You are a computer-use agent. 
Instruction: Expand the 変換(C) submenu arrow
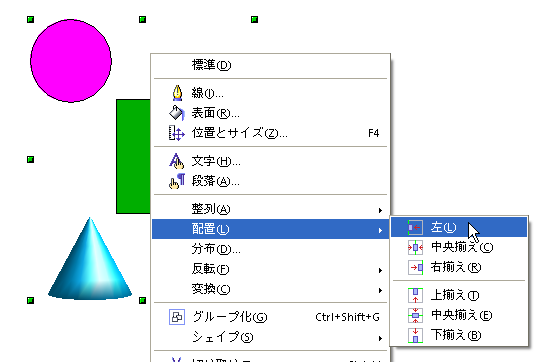click(380, 290)
